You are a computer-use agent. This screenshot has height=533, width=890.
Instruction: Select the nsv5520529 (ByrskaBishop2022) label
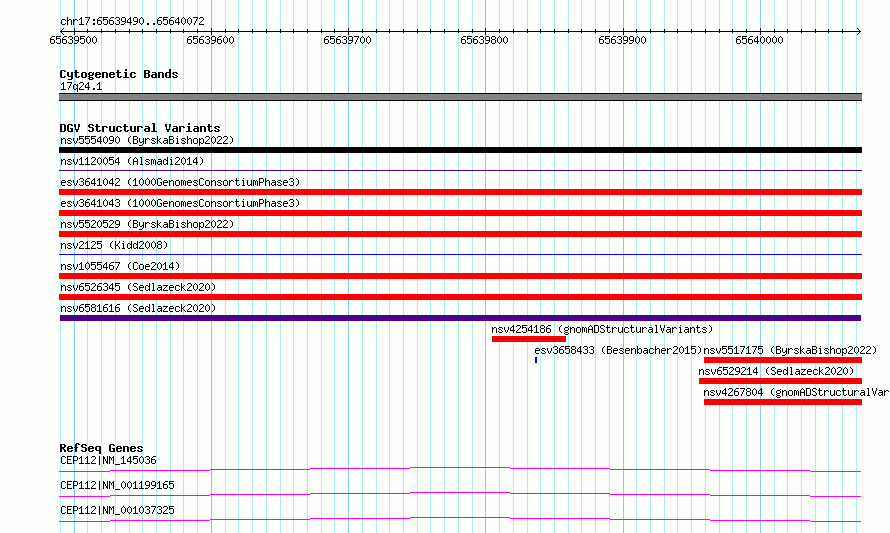point(147,224)
